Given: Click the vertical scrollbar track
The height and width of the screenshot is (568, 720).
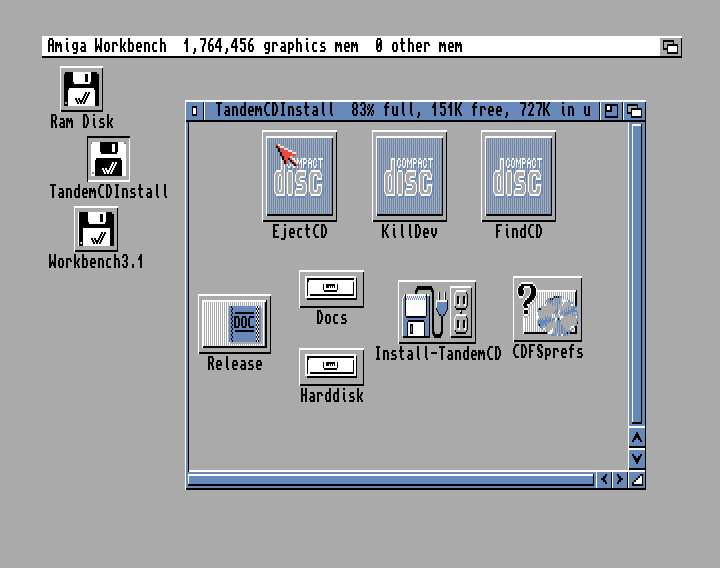Looking at the screenshot, I should [636, 270].
